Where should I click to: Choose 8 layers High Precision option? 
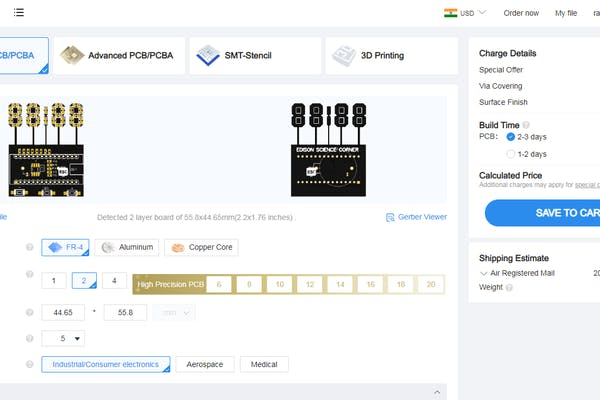click(249, 284)
